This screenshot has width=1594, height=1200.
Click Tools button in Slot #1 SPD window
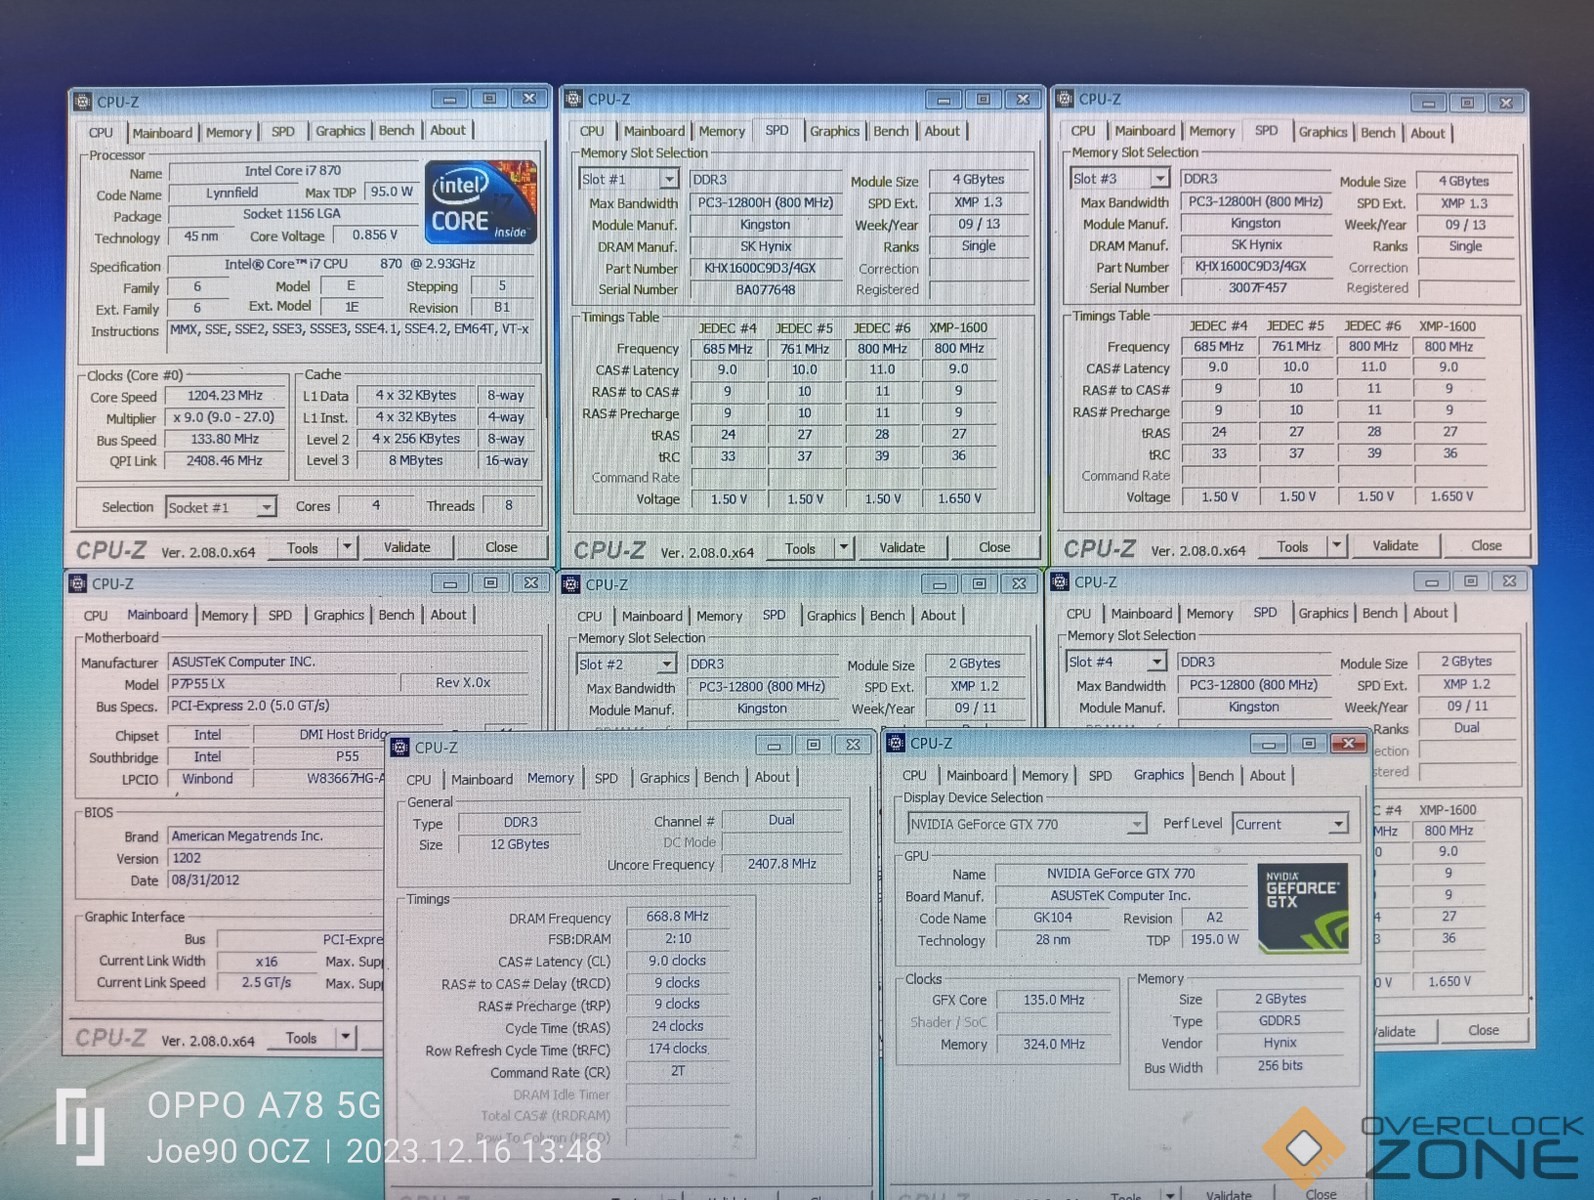[x=800, y=548]
